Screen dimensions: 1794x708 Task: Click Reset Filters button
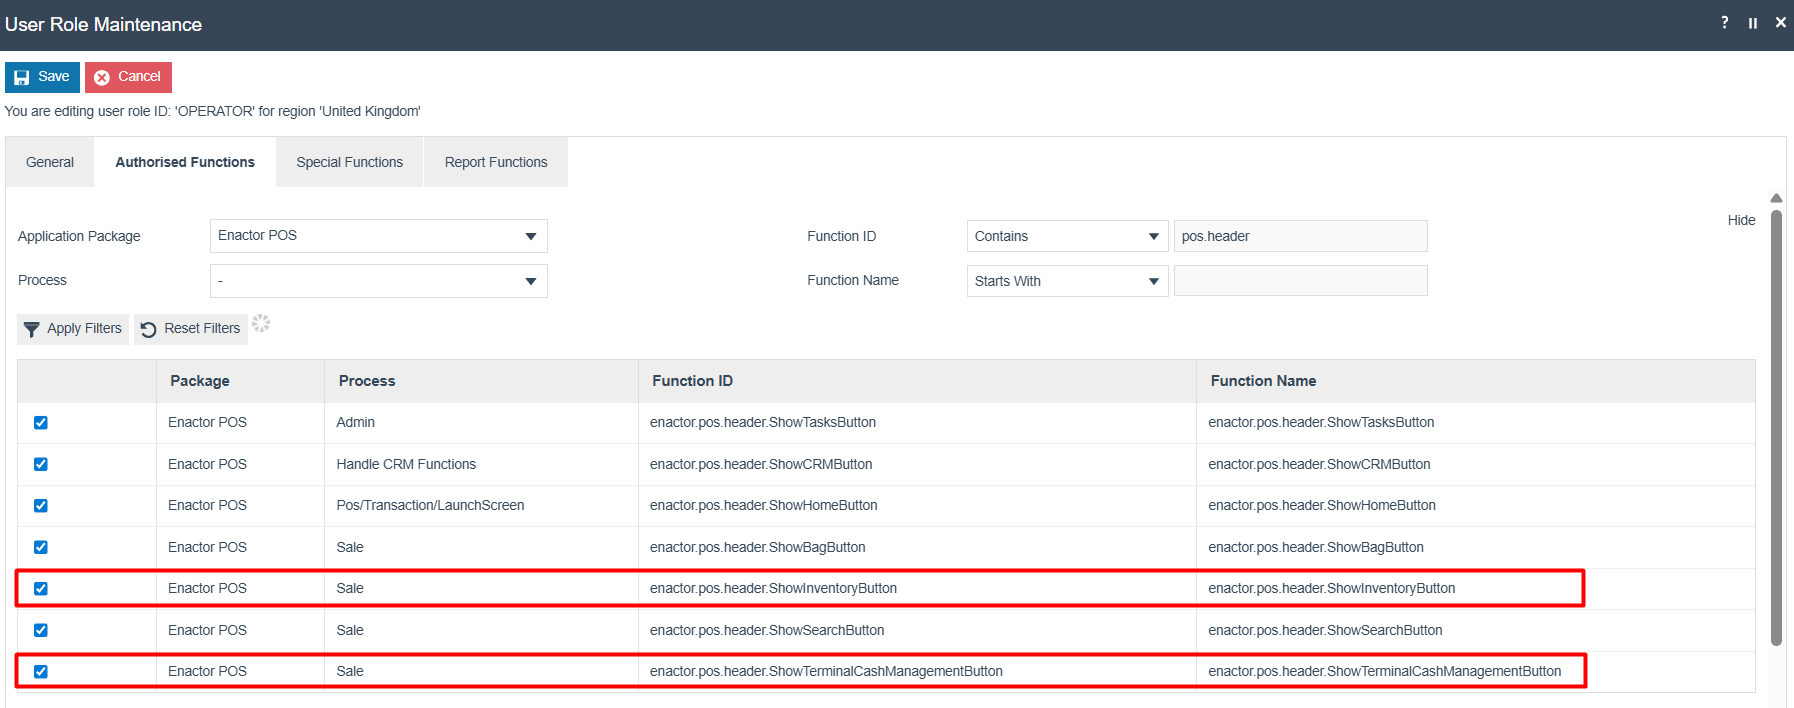pyautogui.click(x=191, y=329)
